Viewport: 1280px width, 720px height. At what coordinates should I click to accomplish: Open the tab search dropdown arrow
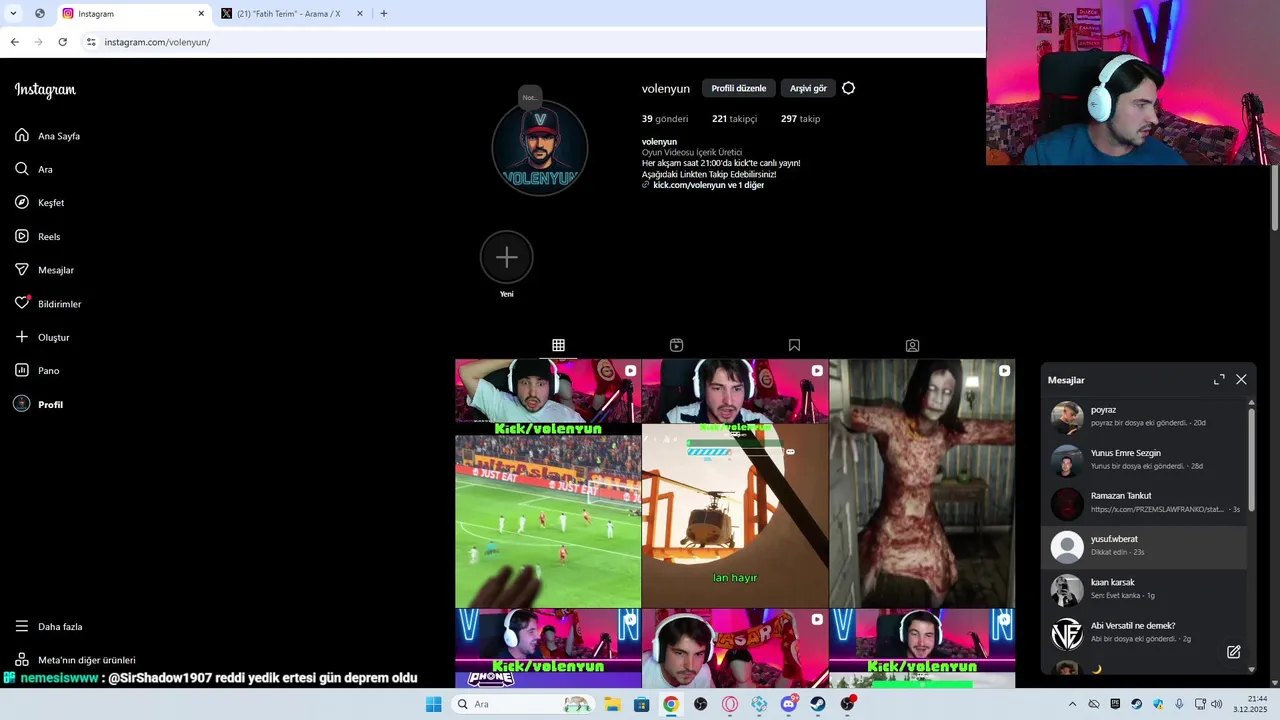click(x=13, y=14)
